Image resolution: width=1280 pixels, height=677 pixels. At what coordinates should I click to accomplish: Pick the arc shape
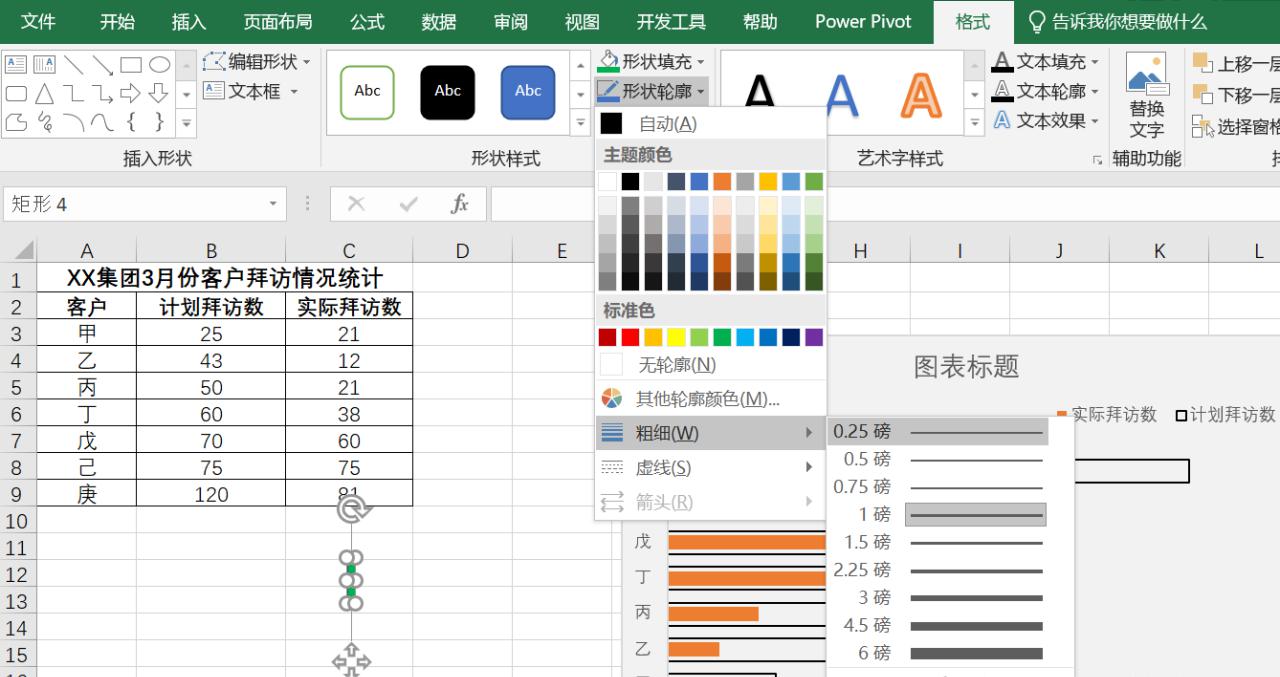tap(73, 122)
